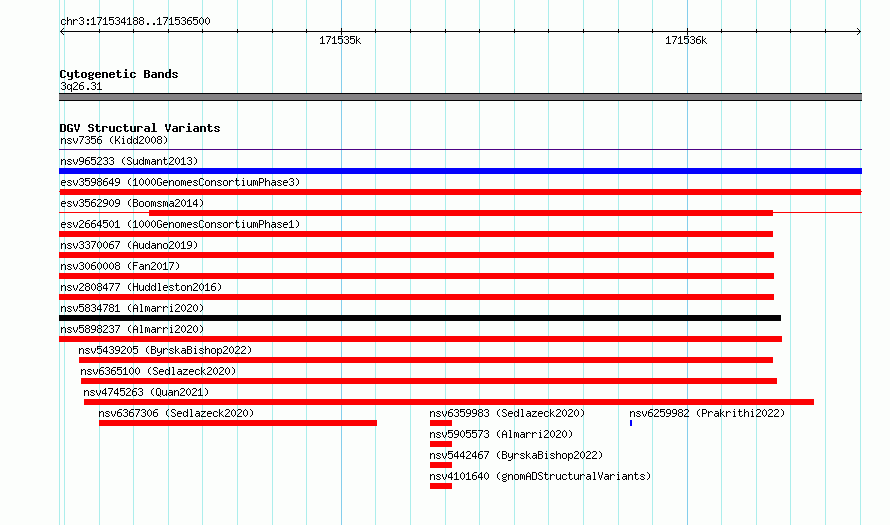Select nsv4745263 (Quan2021) label
890x525 pixels.
click(146, 392)
